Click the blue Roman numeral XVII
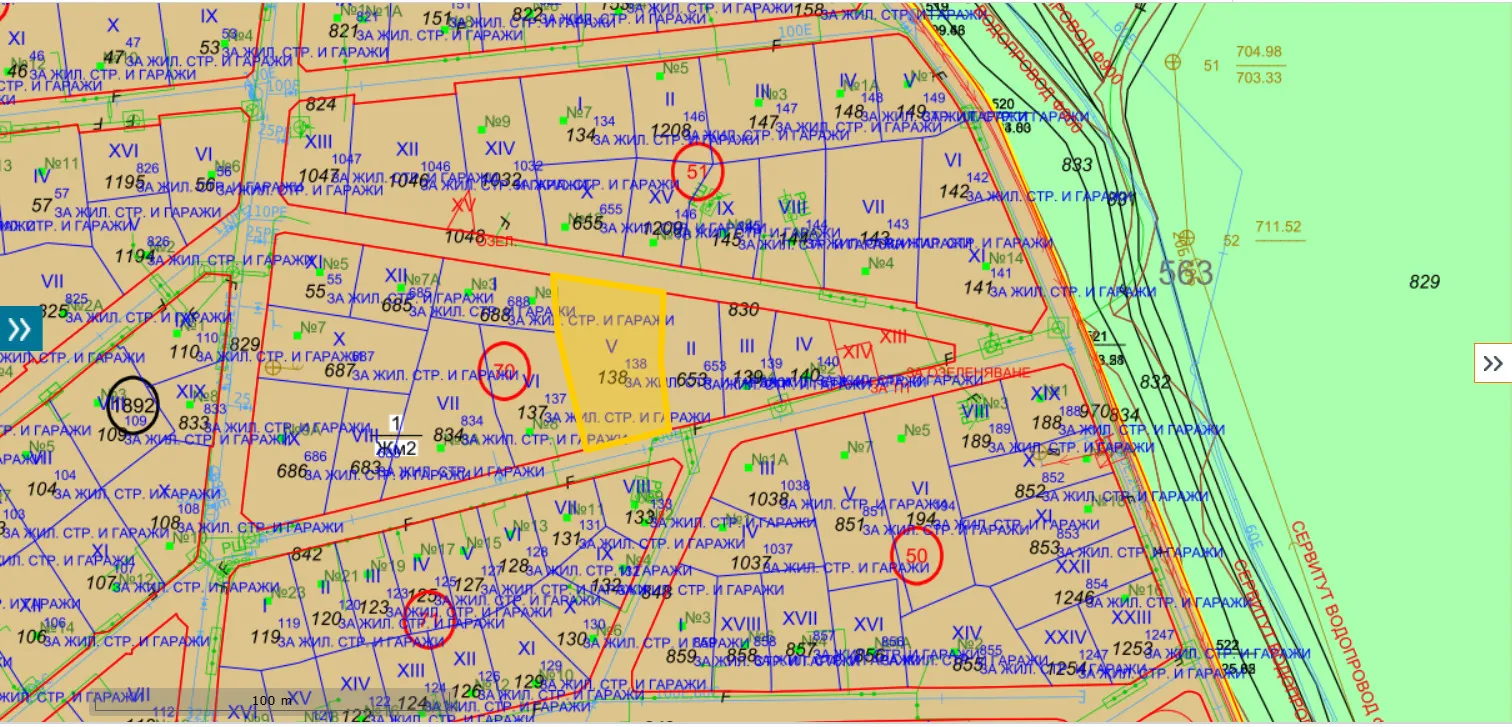This screenshot has width=1512, height=727. click(x=800, y=617)
